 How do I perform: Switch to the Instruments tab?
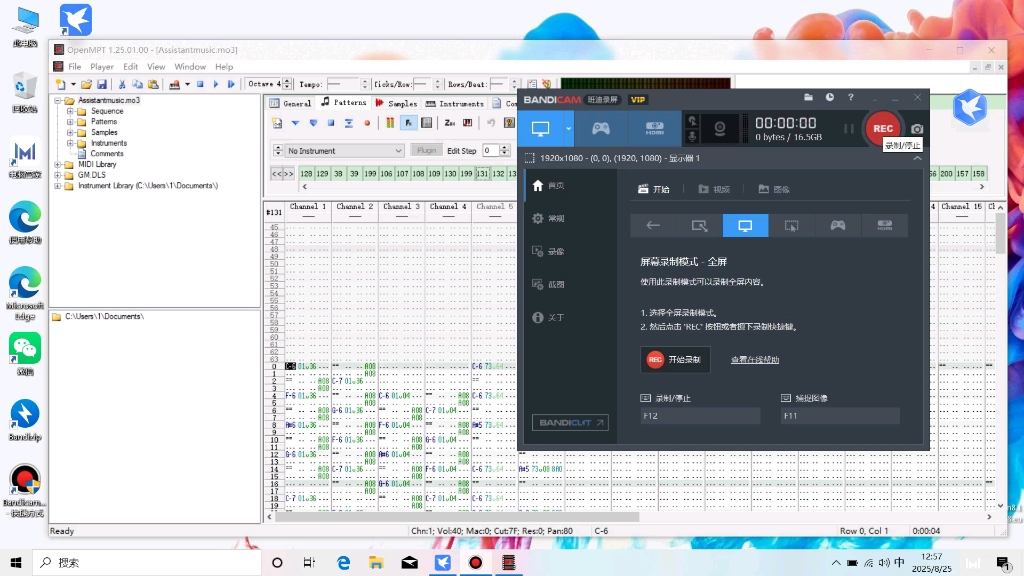[x=455, y=103]
